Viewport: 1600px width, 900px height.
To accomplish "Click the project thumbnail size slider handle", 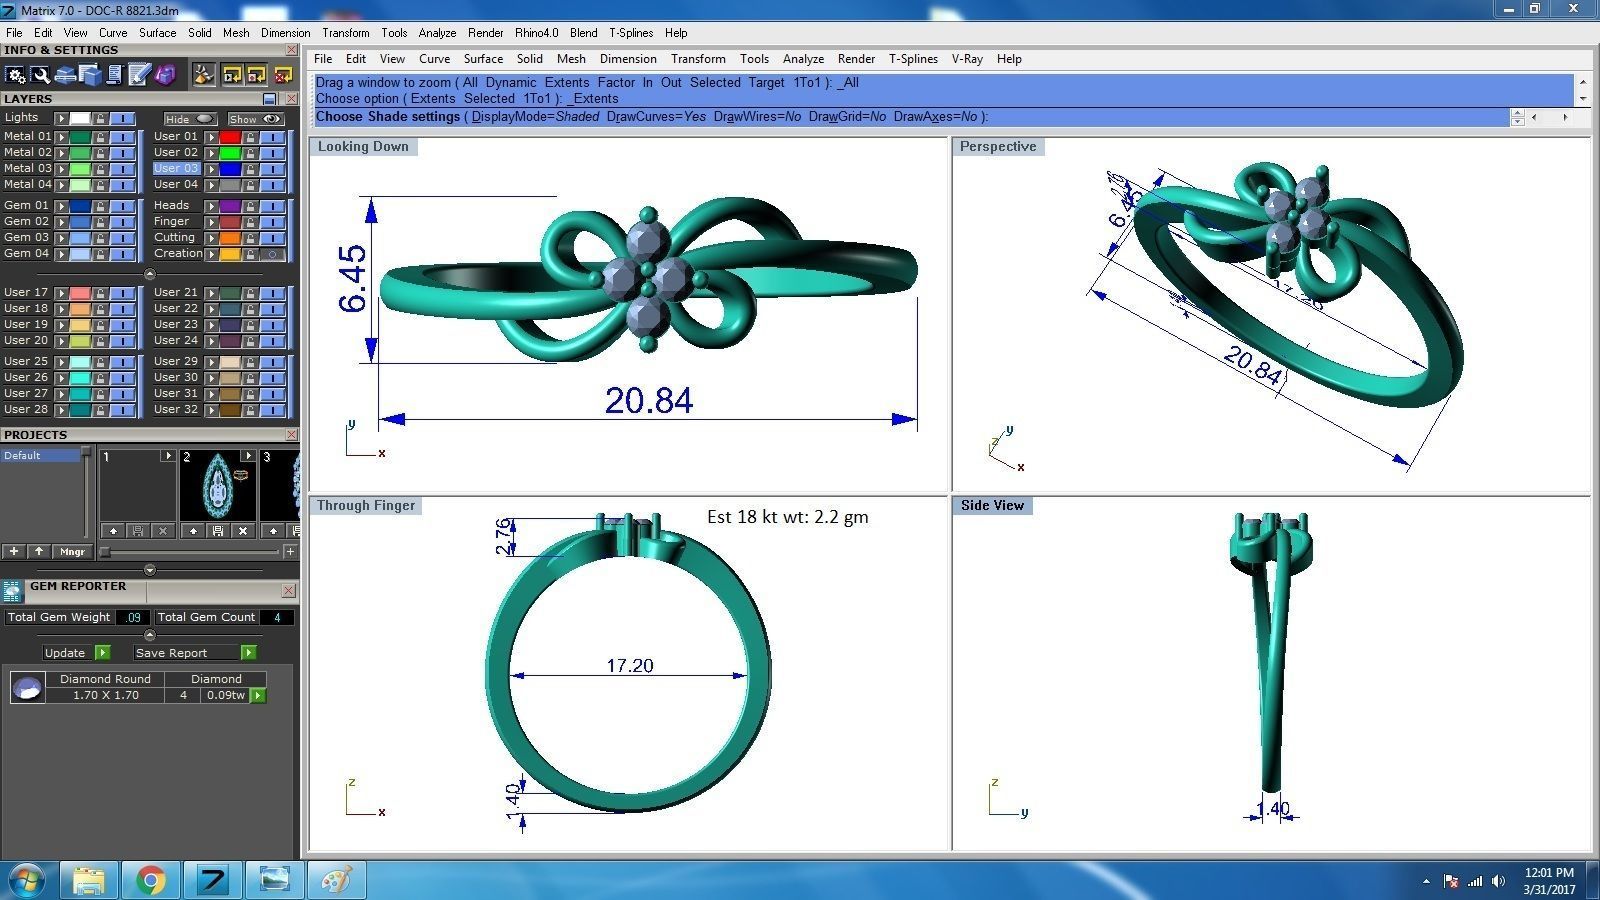I will [104, 551].
